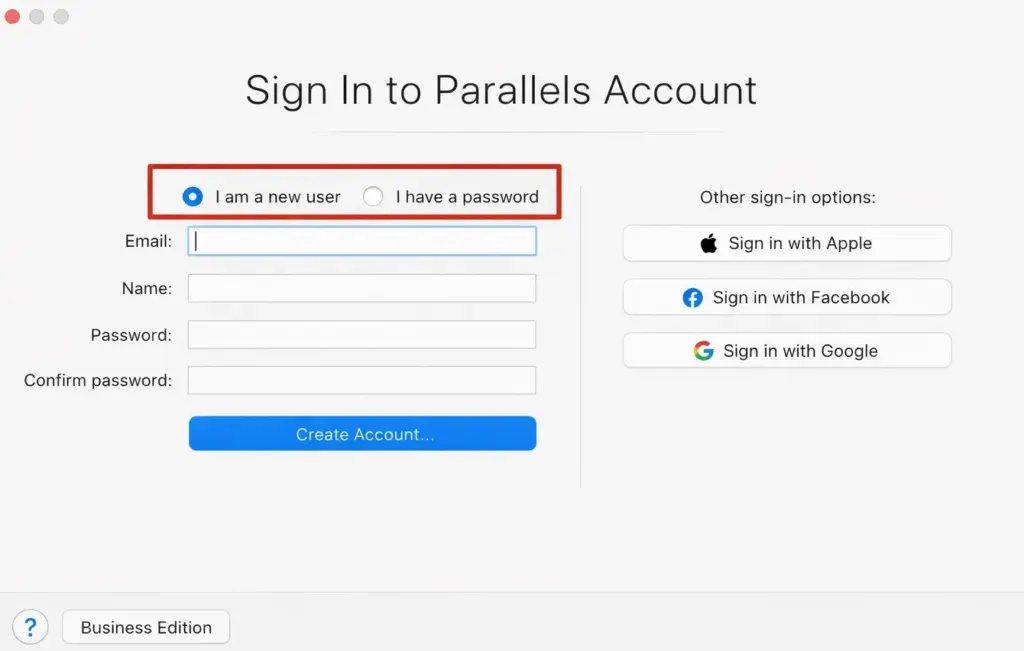Screen dimensions: 1024x651
Task: Open help via the question mark icon
Action: point(30,626)
